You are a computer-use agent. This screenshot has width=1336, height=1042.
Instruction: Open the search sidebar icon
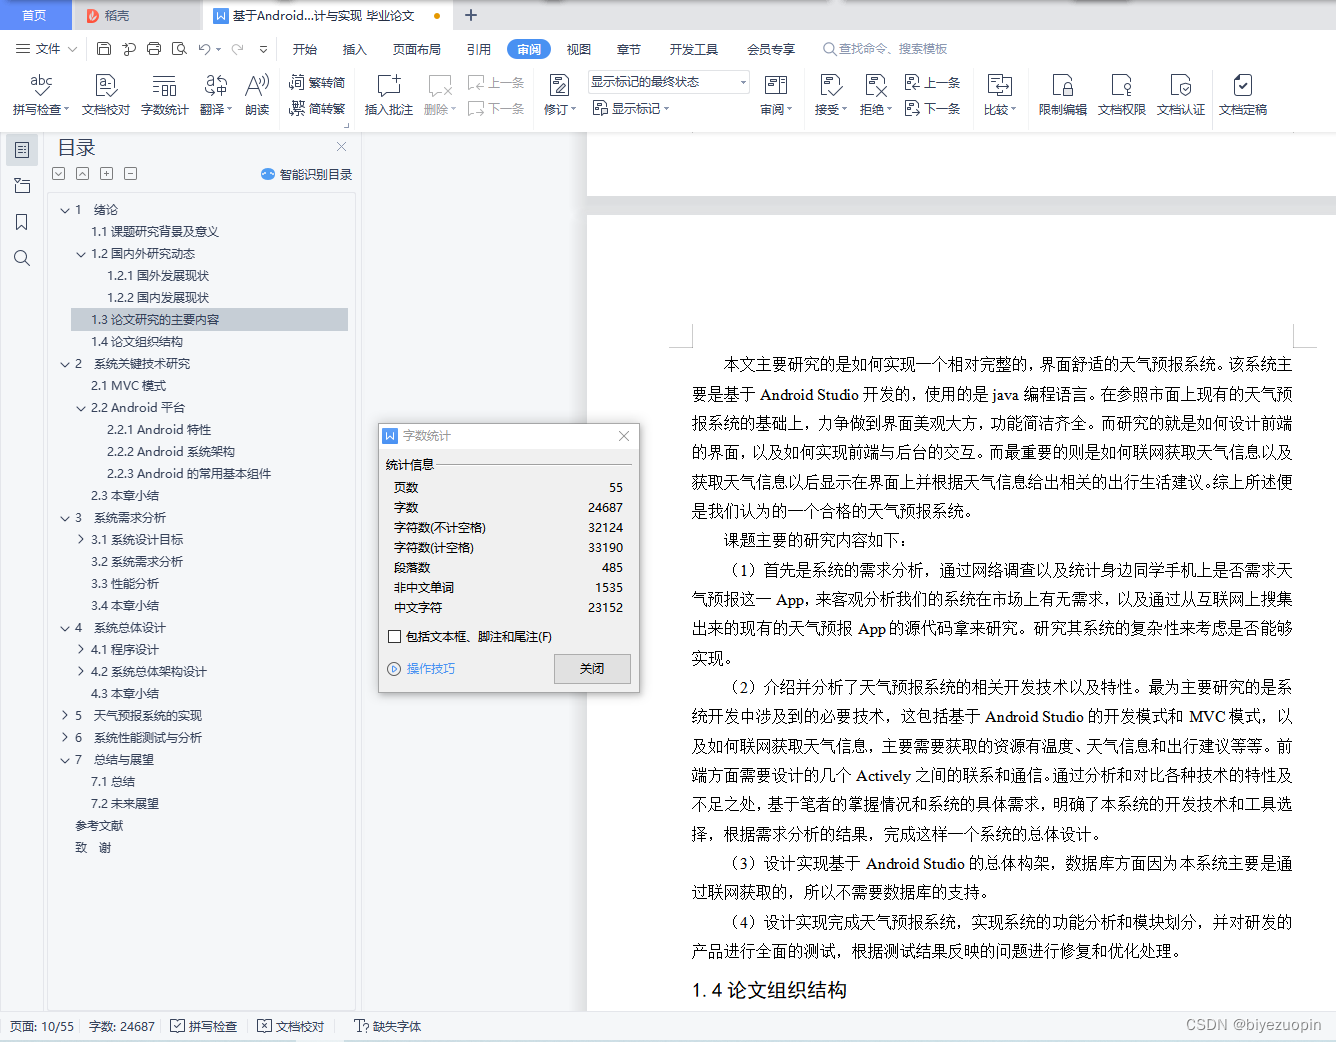pyautogui.click(x=22, y=258)
